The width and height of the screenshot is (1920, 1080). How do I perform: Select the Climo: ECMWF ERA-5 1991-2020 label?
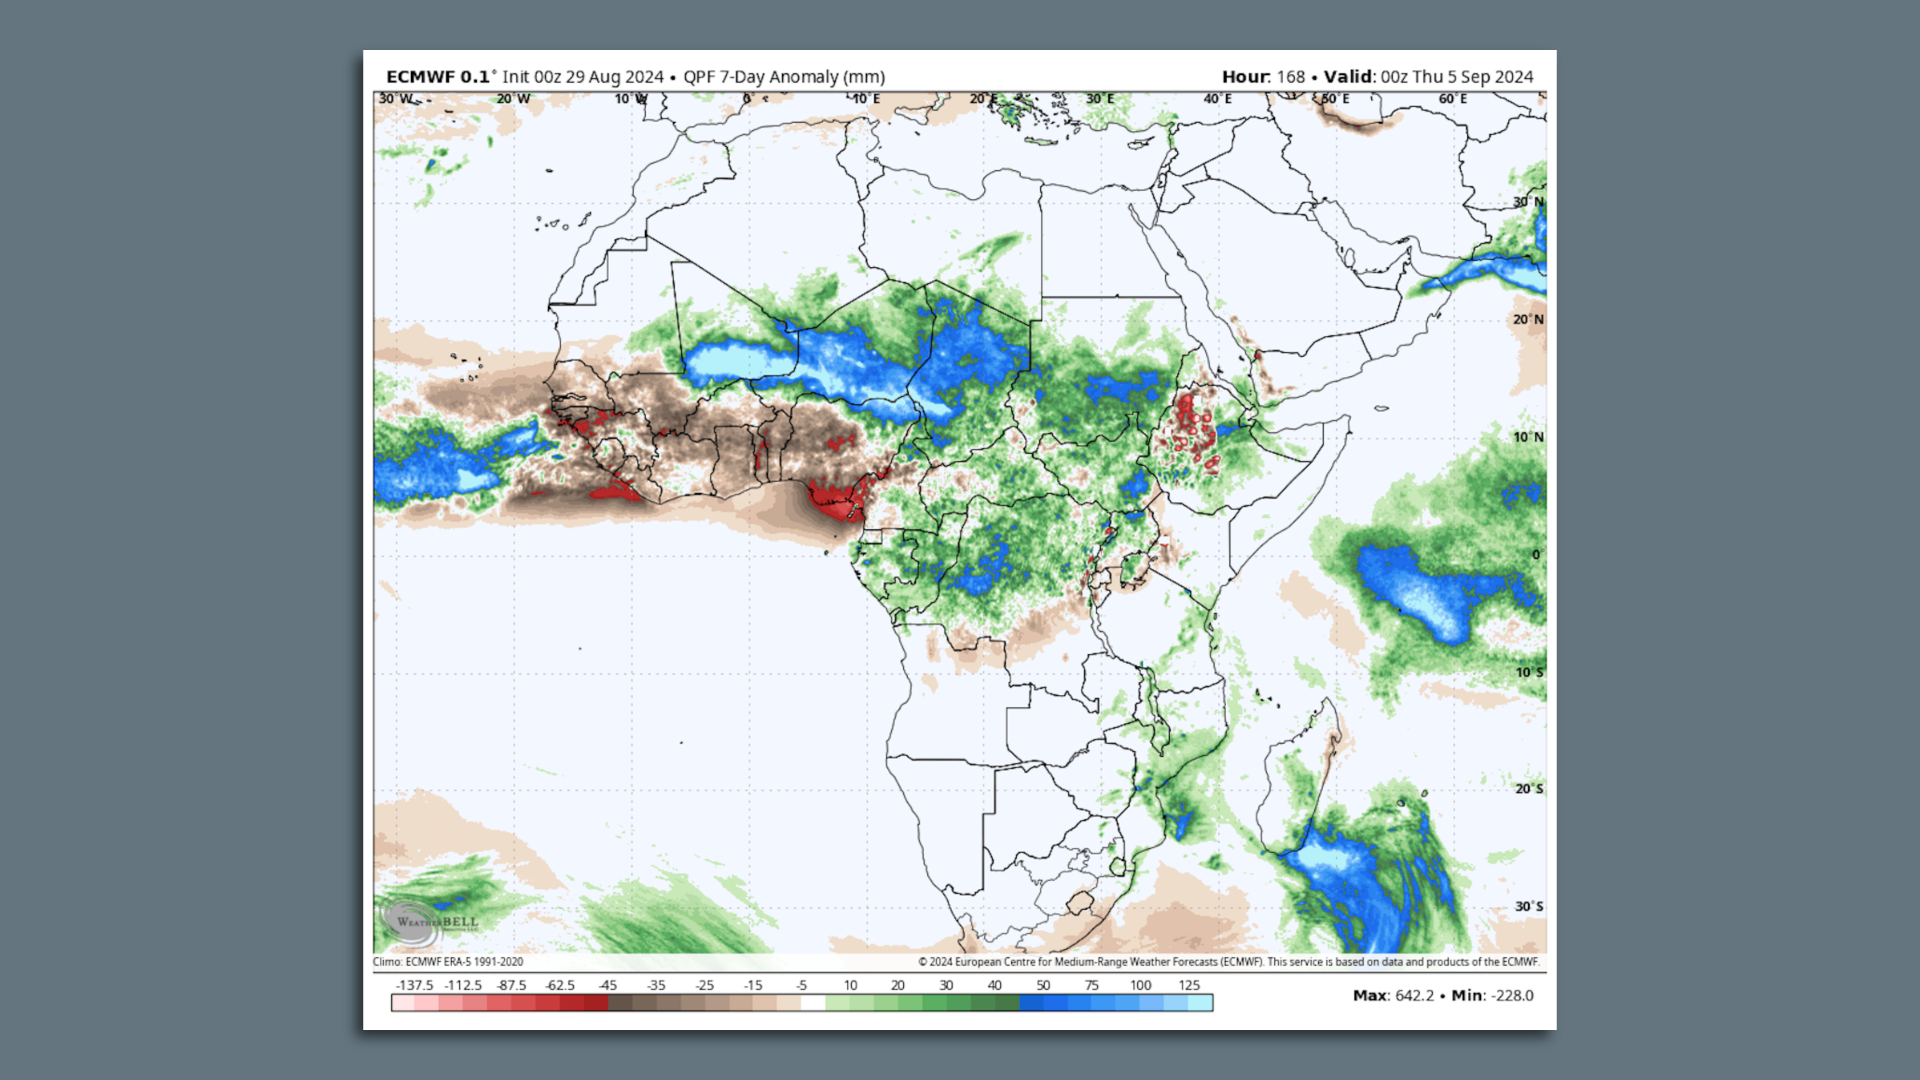click(447, 962)
